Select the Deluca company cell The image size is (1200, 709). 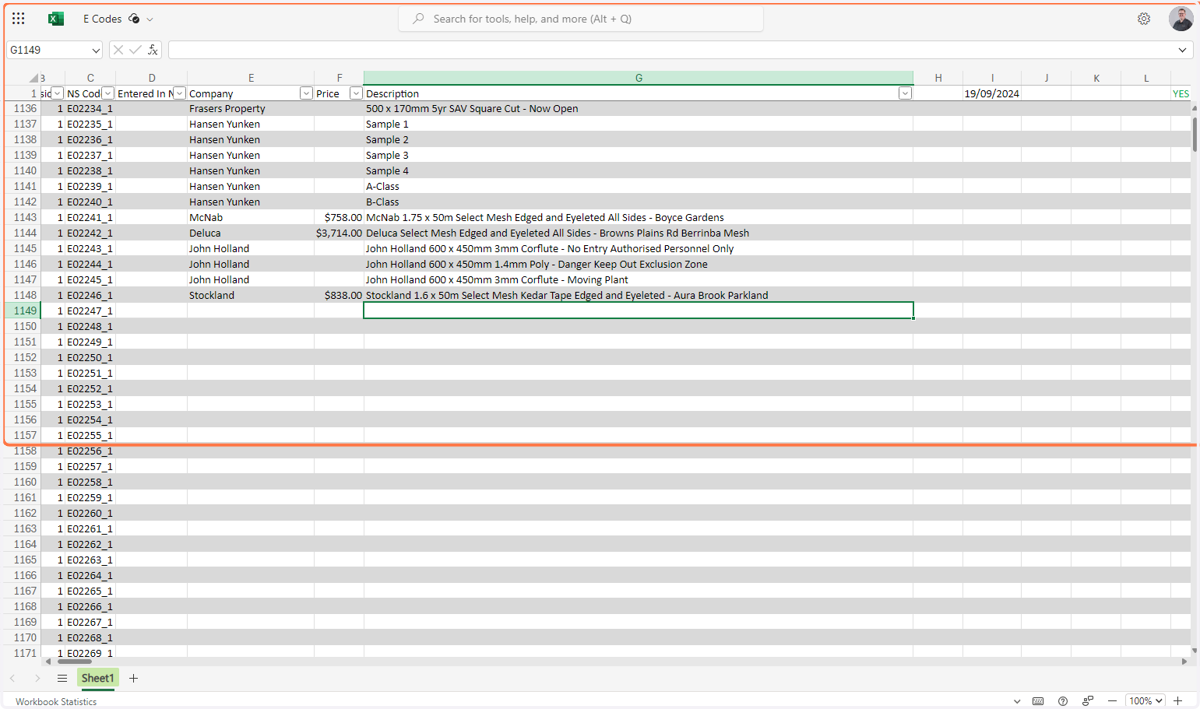251,233
